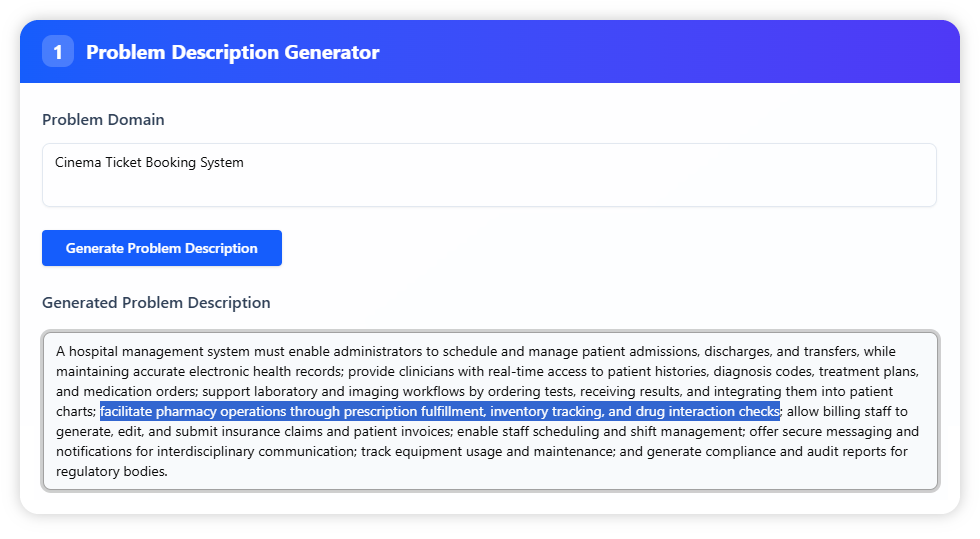
Task: Focus the Problem Domain input field
Action: coord(489,175)
